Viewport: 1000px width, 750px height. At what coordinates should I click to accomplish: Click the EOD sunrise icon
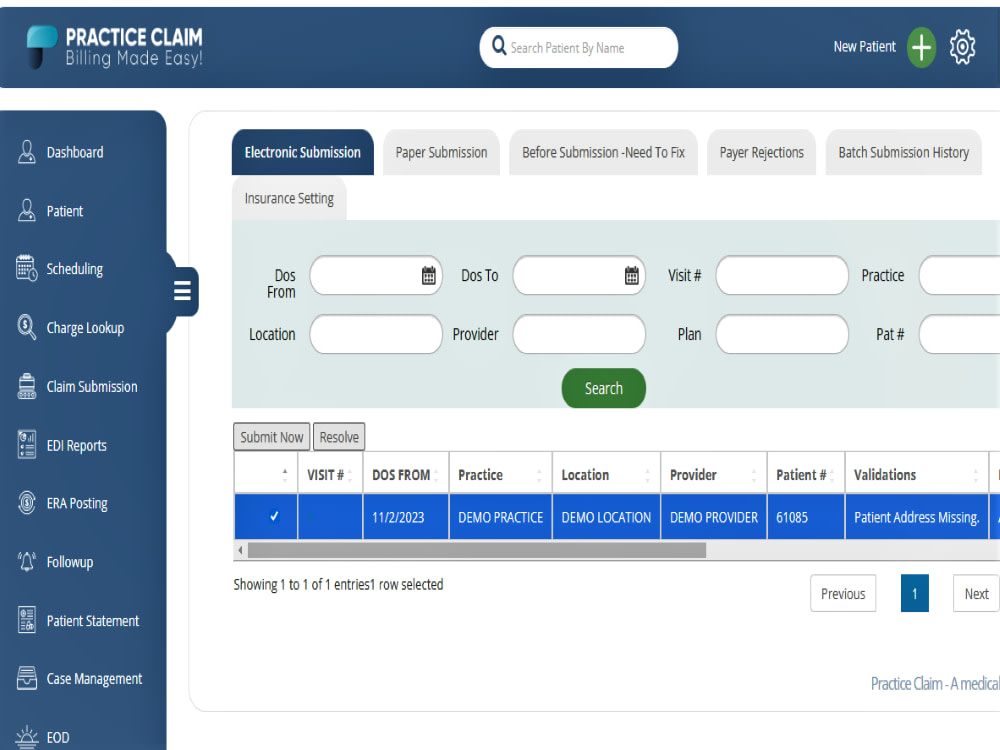click(x=27, y=737)
